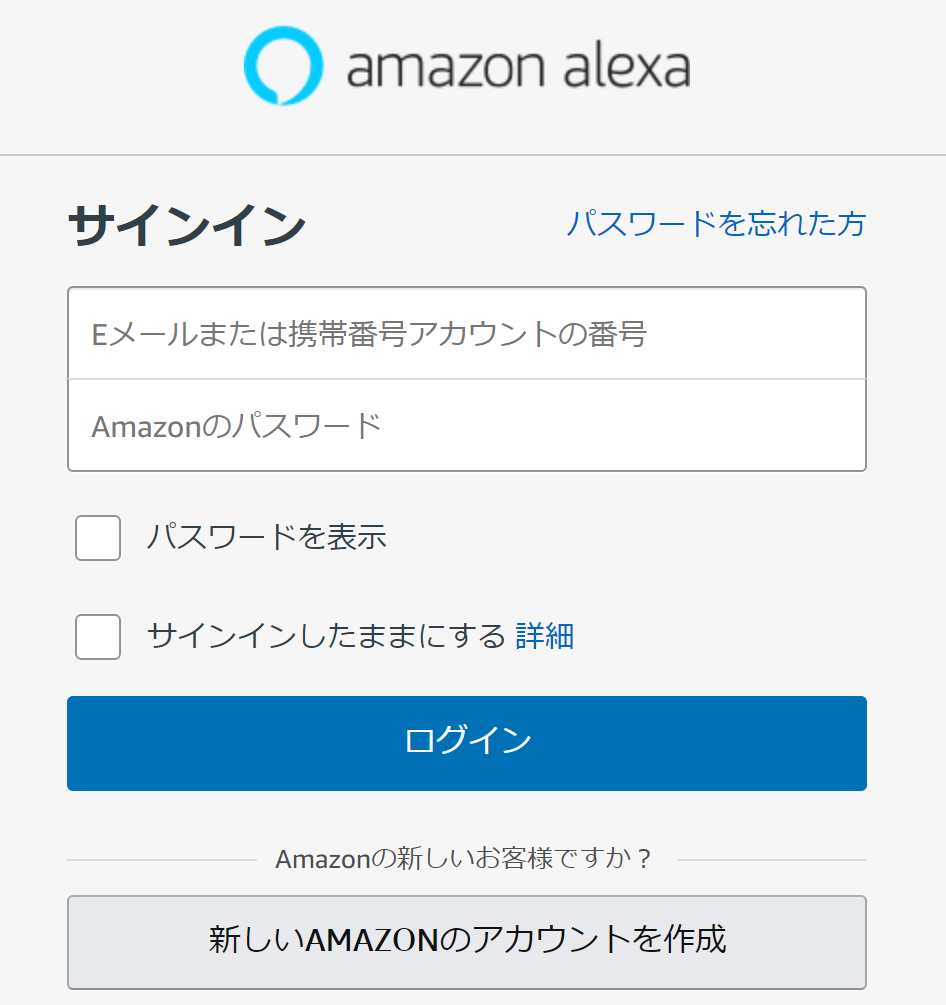
Task: Focus the Amazonのパスワード field
Action: pos(467,426)
